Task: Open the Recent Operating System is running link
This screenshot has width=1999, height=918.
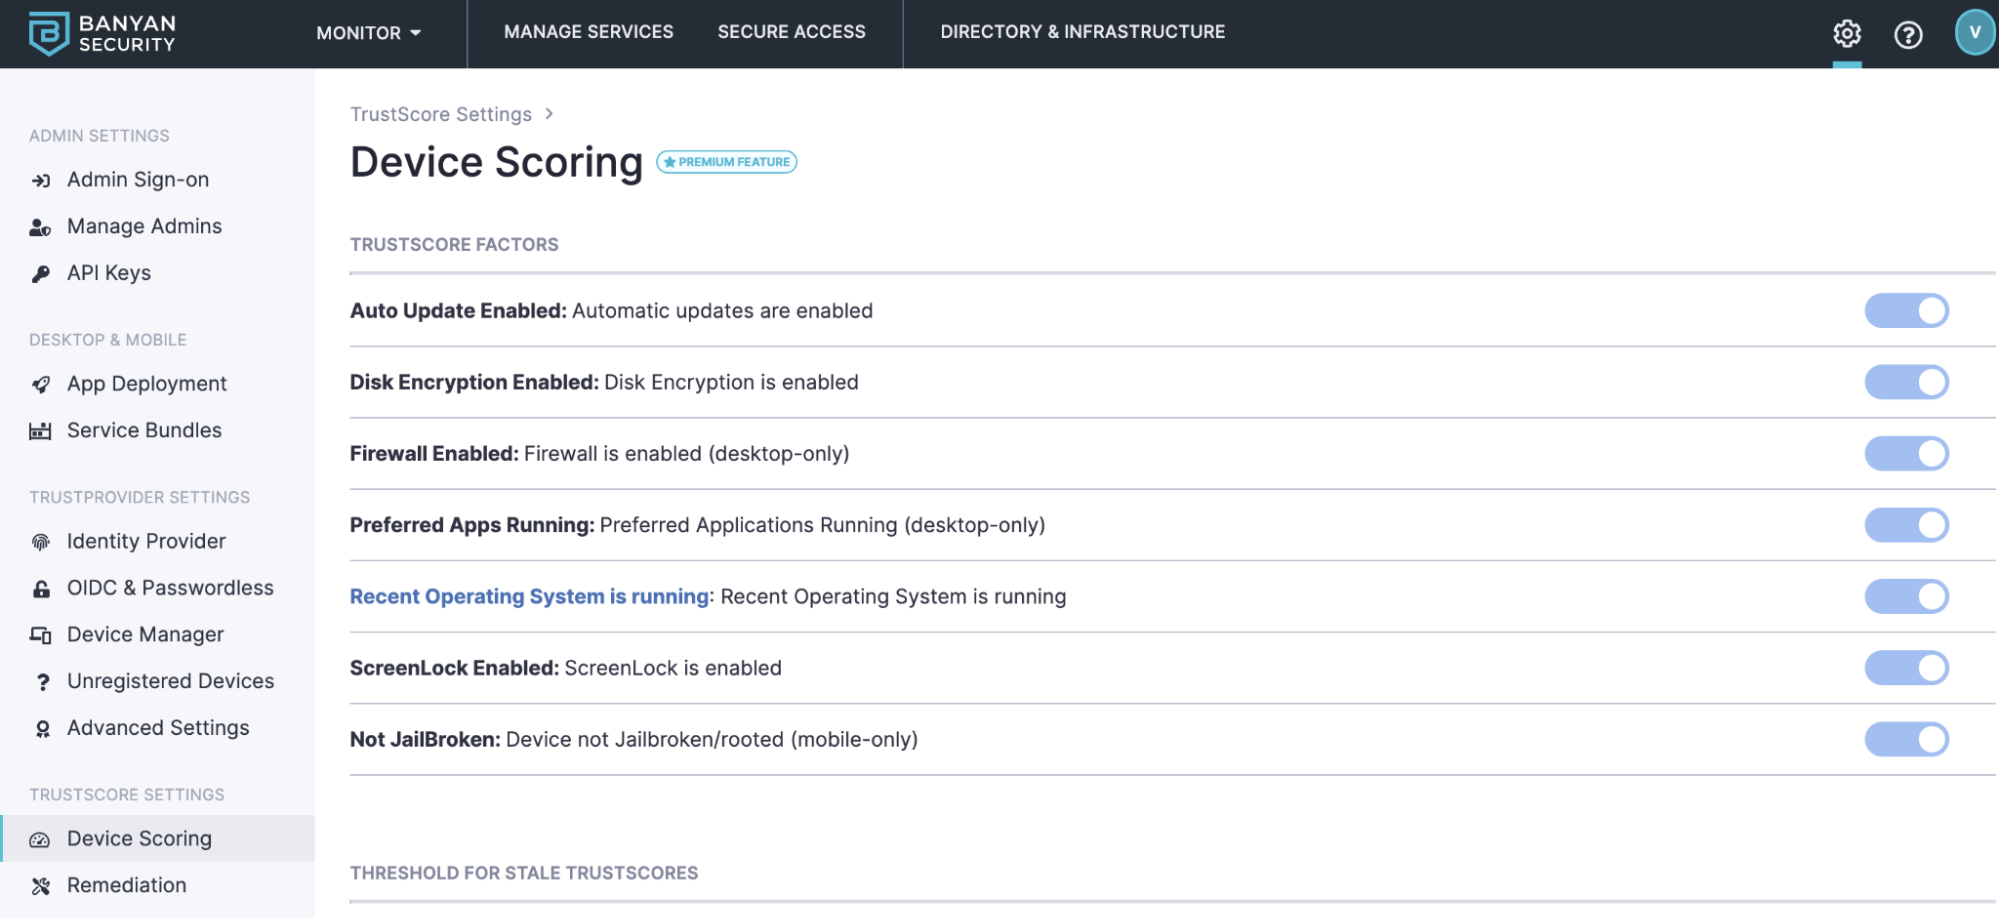Action: pyautogui.click(x=531, y=597)
